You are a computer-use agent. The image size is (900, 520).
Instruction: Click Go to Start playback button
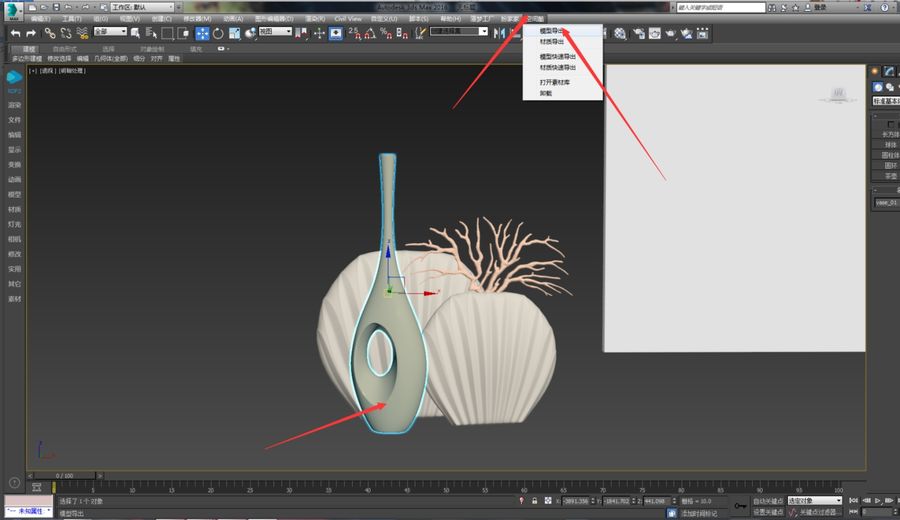854,500
